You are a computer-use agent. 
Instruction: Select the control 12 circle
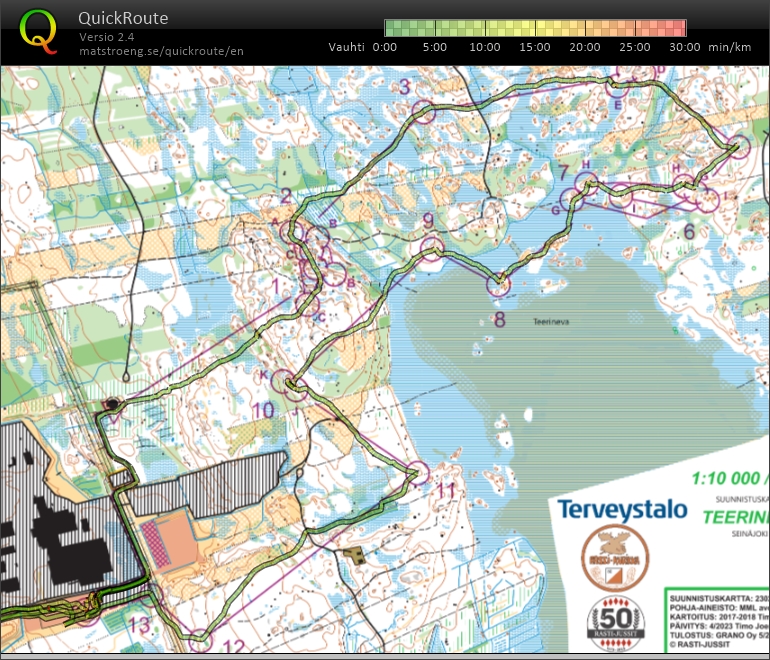click(201, 638)
